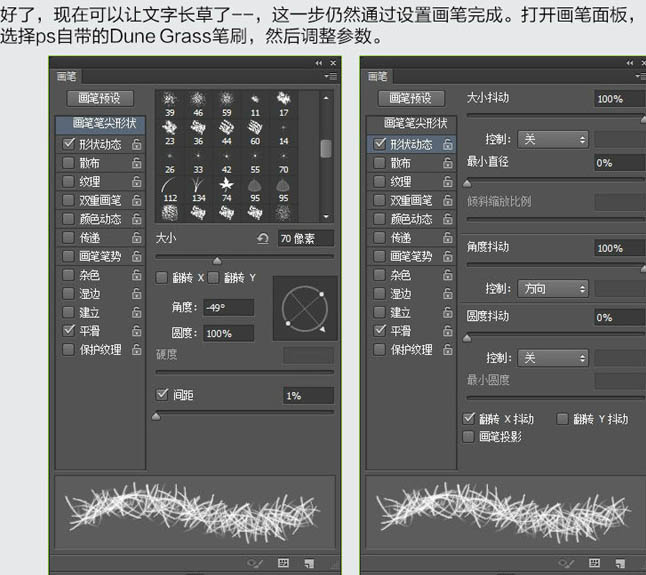Check 翻转 X option in left panel
The height and width of the screenshot is (575, 646).
(x=162, y=278)
